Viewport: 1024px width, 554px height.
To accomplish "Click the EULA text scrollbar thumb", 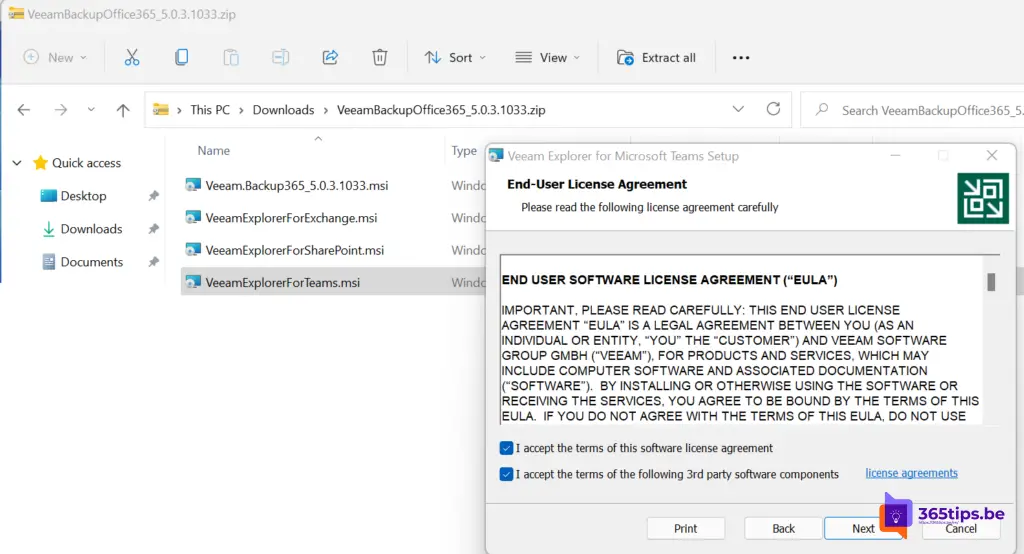I will [991, 282].
